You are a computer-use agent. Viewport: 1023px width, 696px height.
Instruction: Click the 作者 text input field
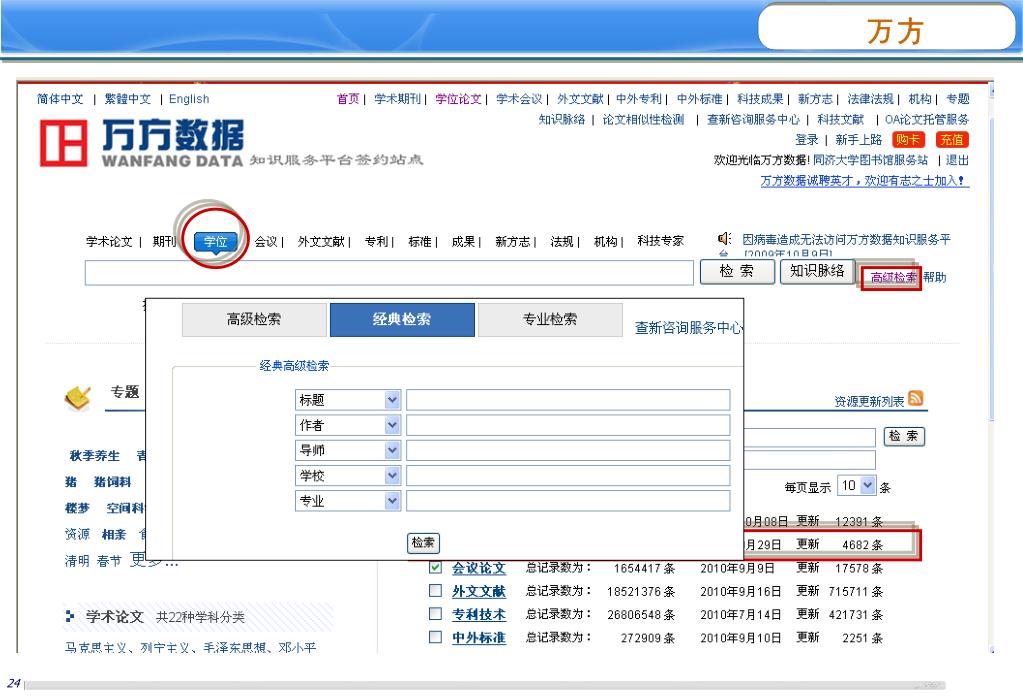(x=568, y=425)
